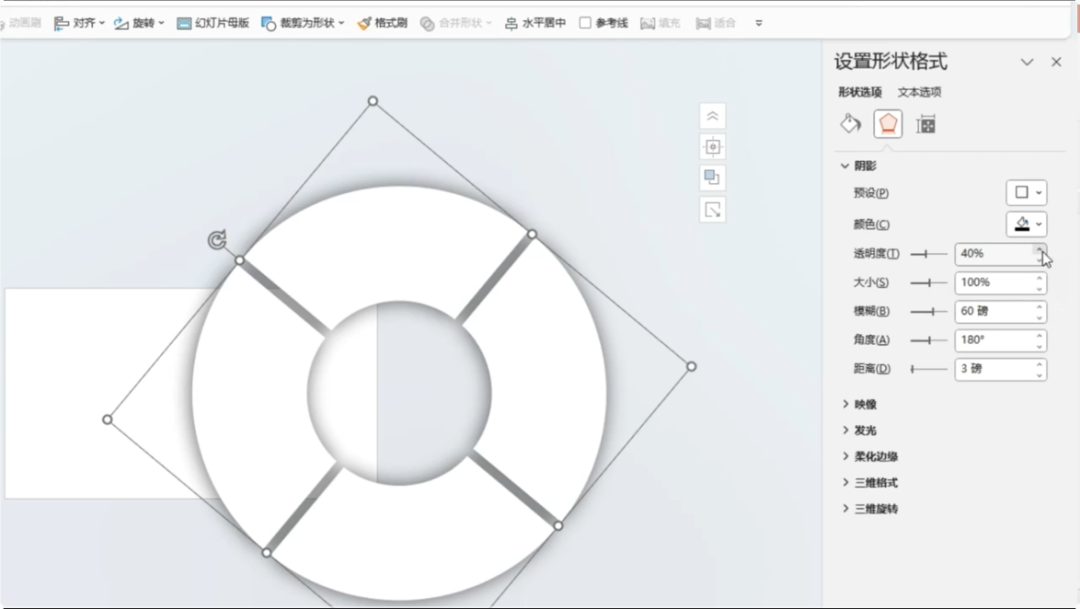Decrease 角度 with down spinner arrow
The image size is (1080, 609).
pyautogui.click(x=1039, y=347)
